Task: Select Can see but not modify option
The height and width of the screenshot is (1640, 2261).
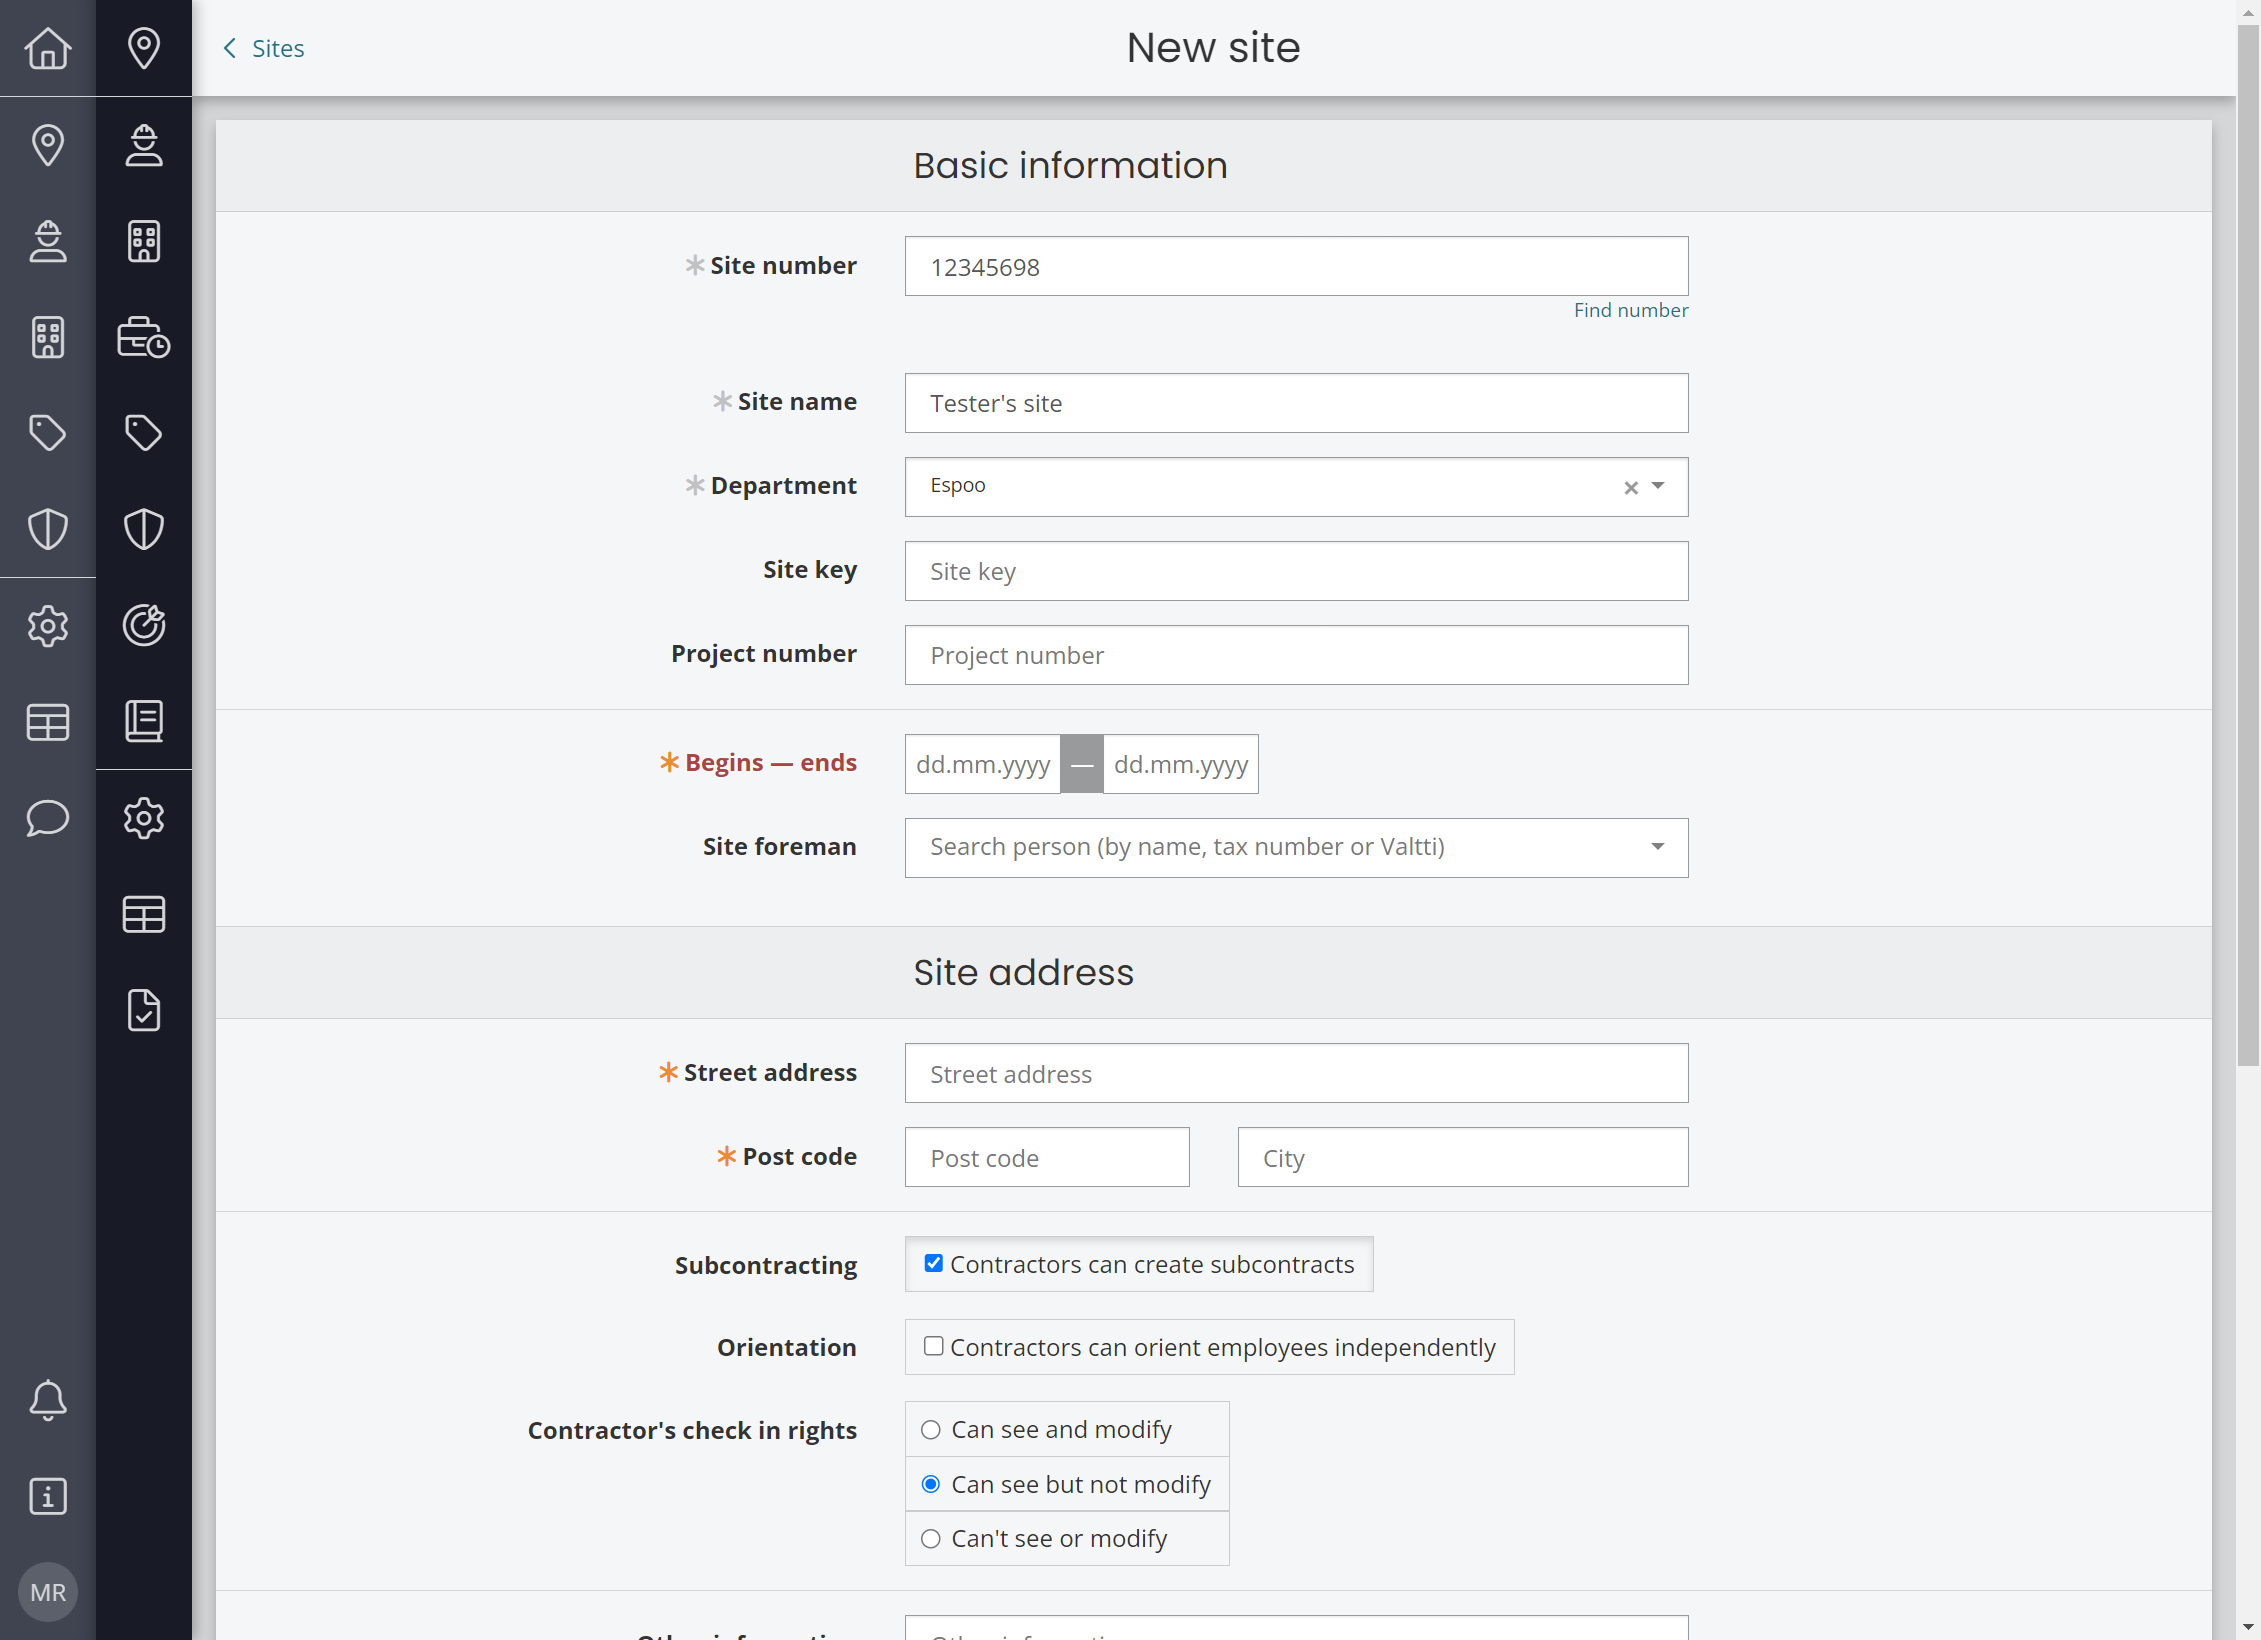Action: [931, 1484]
